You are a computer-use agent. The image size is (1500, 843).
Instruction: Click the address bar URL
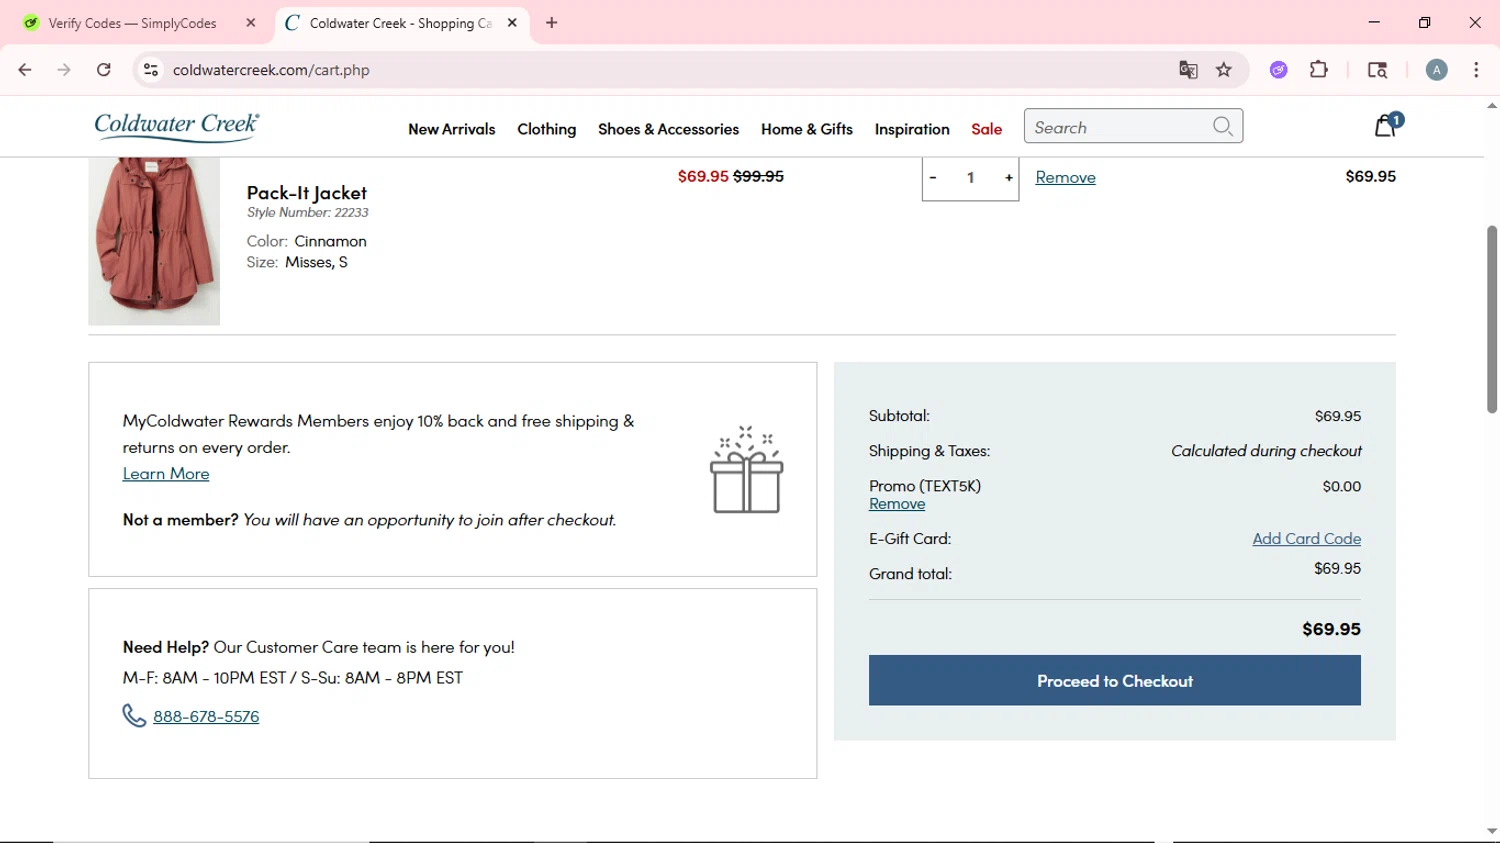click(x=271, y=70)
